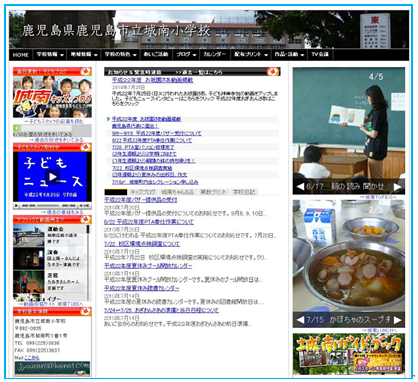Select the 演奏 video thumbnail

29,258
